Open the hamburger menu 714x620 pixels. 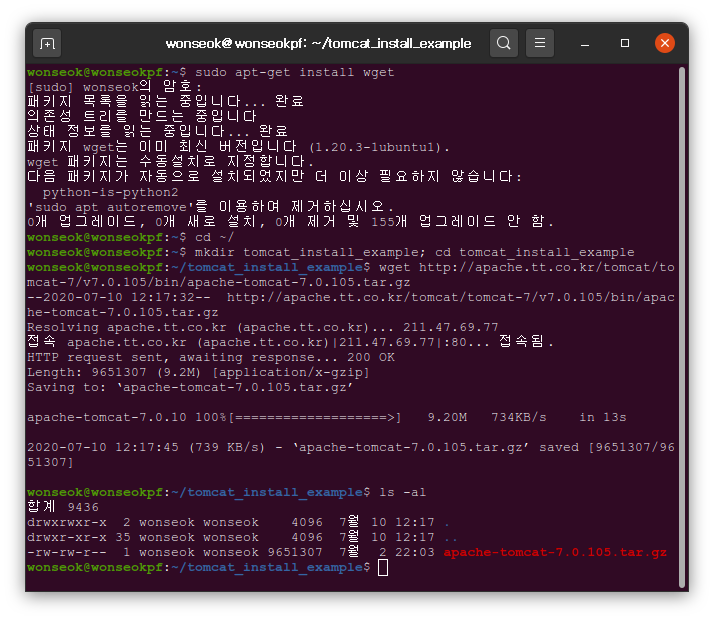pos(540,43)
